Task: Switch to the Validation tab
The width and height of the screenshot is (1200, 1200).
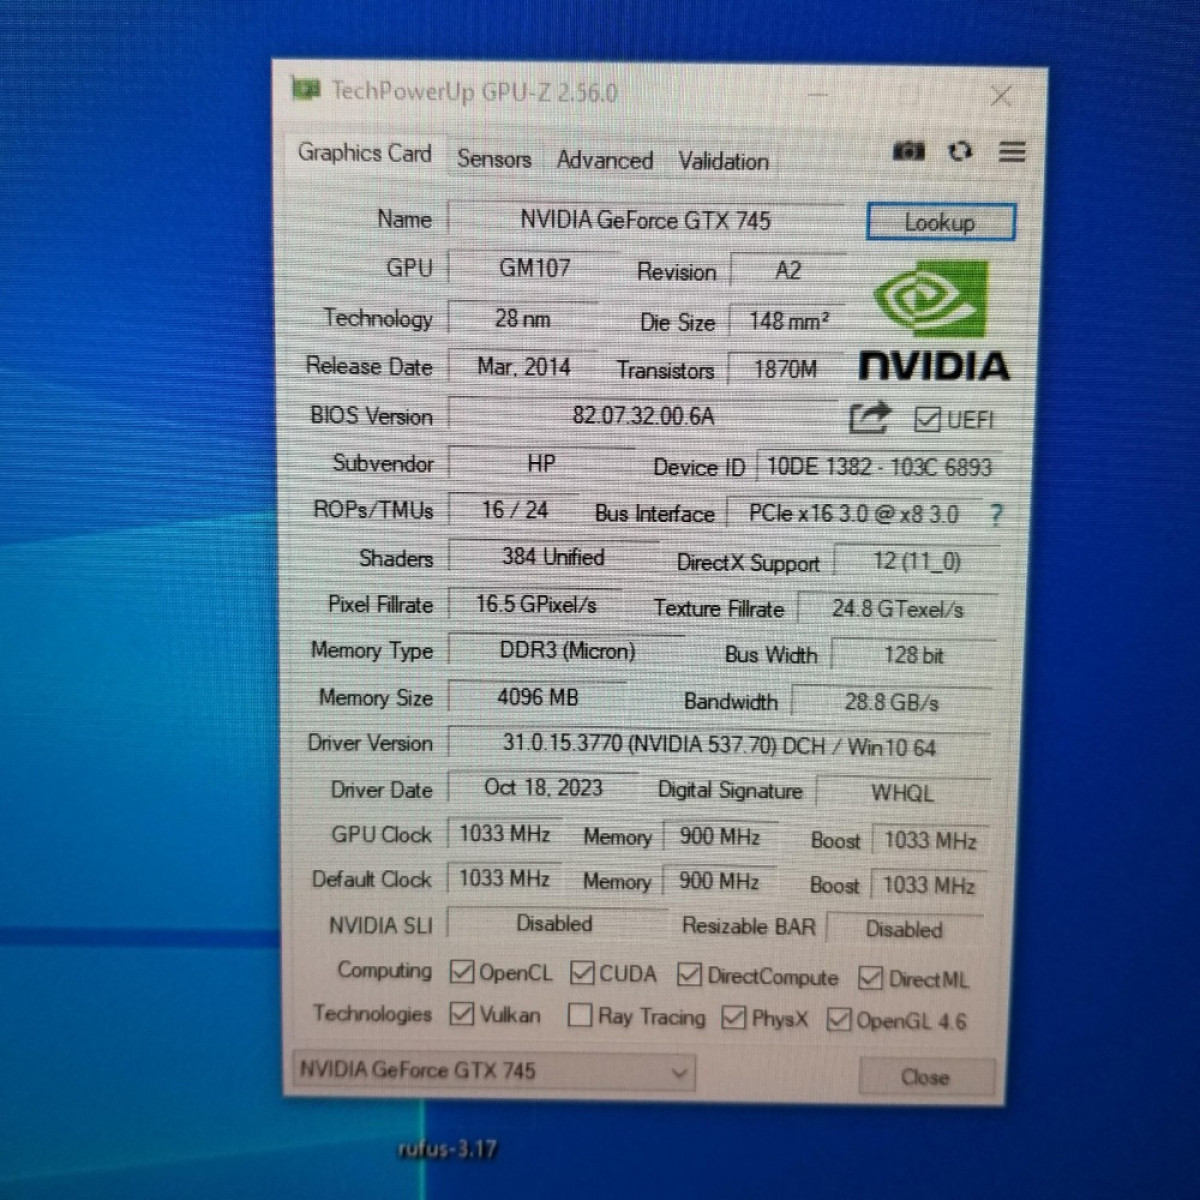Action: (723, 161)
